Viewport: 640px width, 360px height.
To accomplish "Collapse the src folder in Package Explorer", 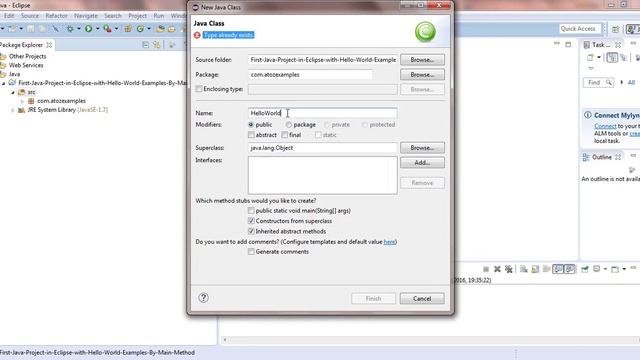I will pos(13,92).
